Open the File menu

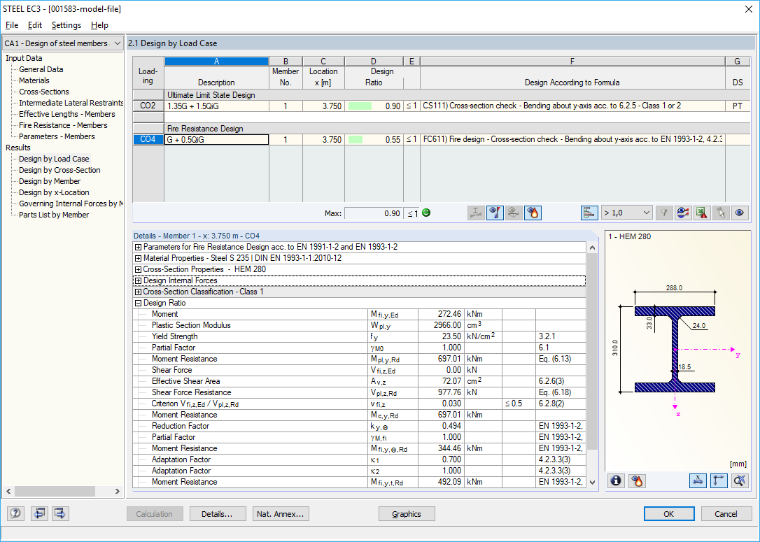[12, 25]
